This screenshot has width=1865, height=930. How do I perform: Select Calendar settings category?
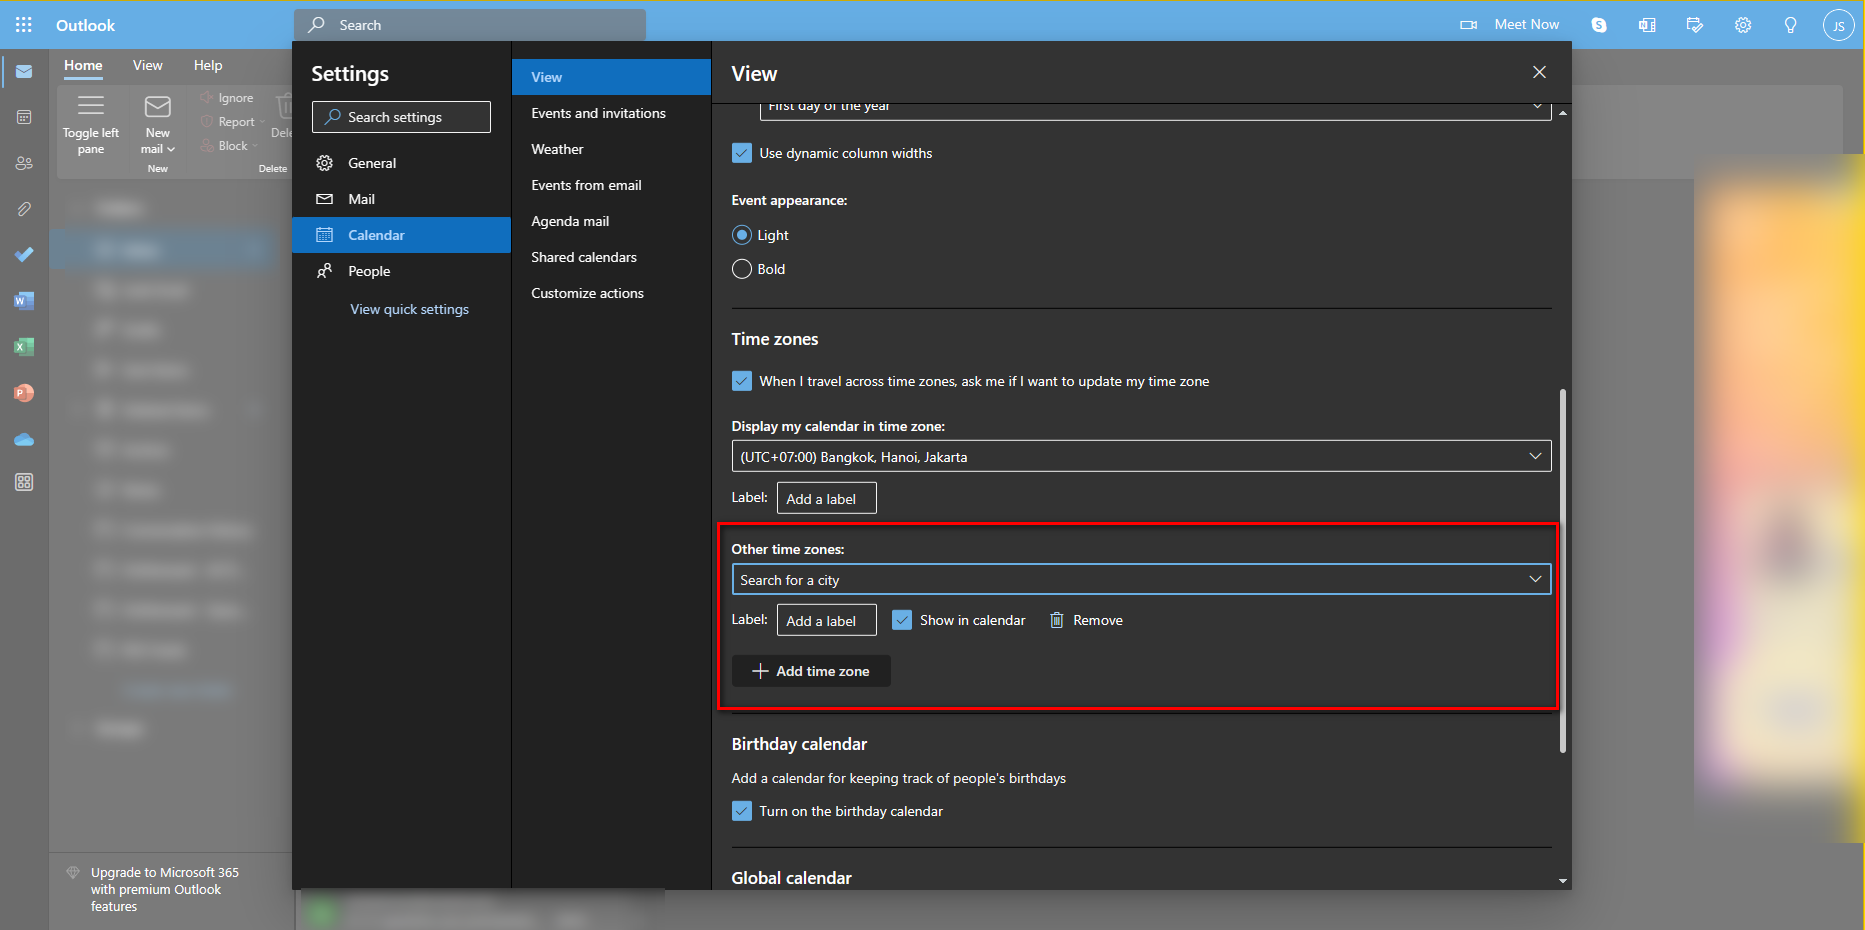[401, 235]
